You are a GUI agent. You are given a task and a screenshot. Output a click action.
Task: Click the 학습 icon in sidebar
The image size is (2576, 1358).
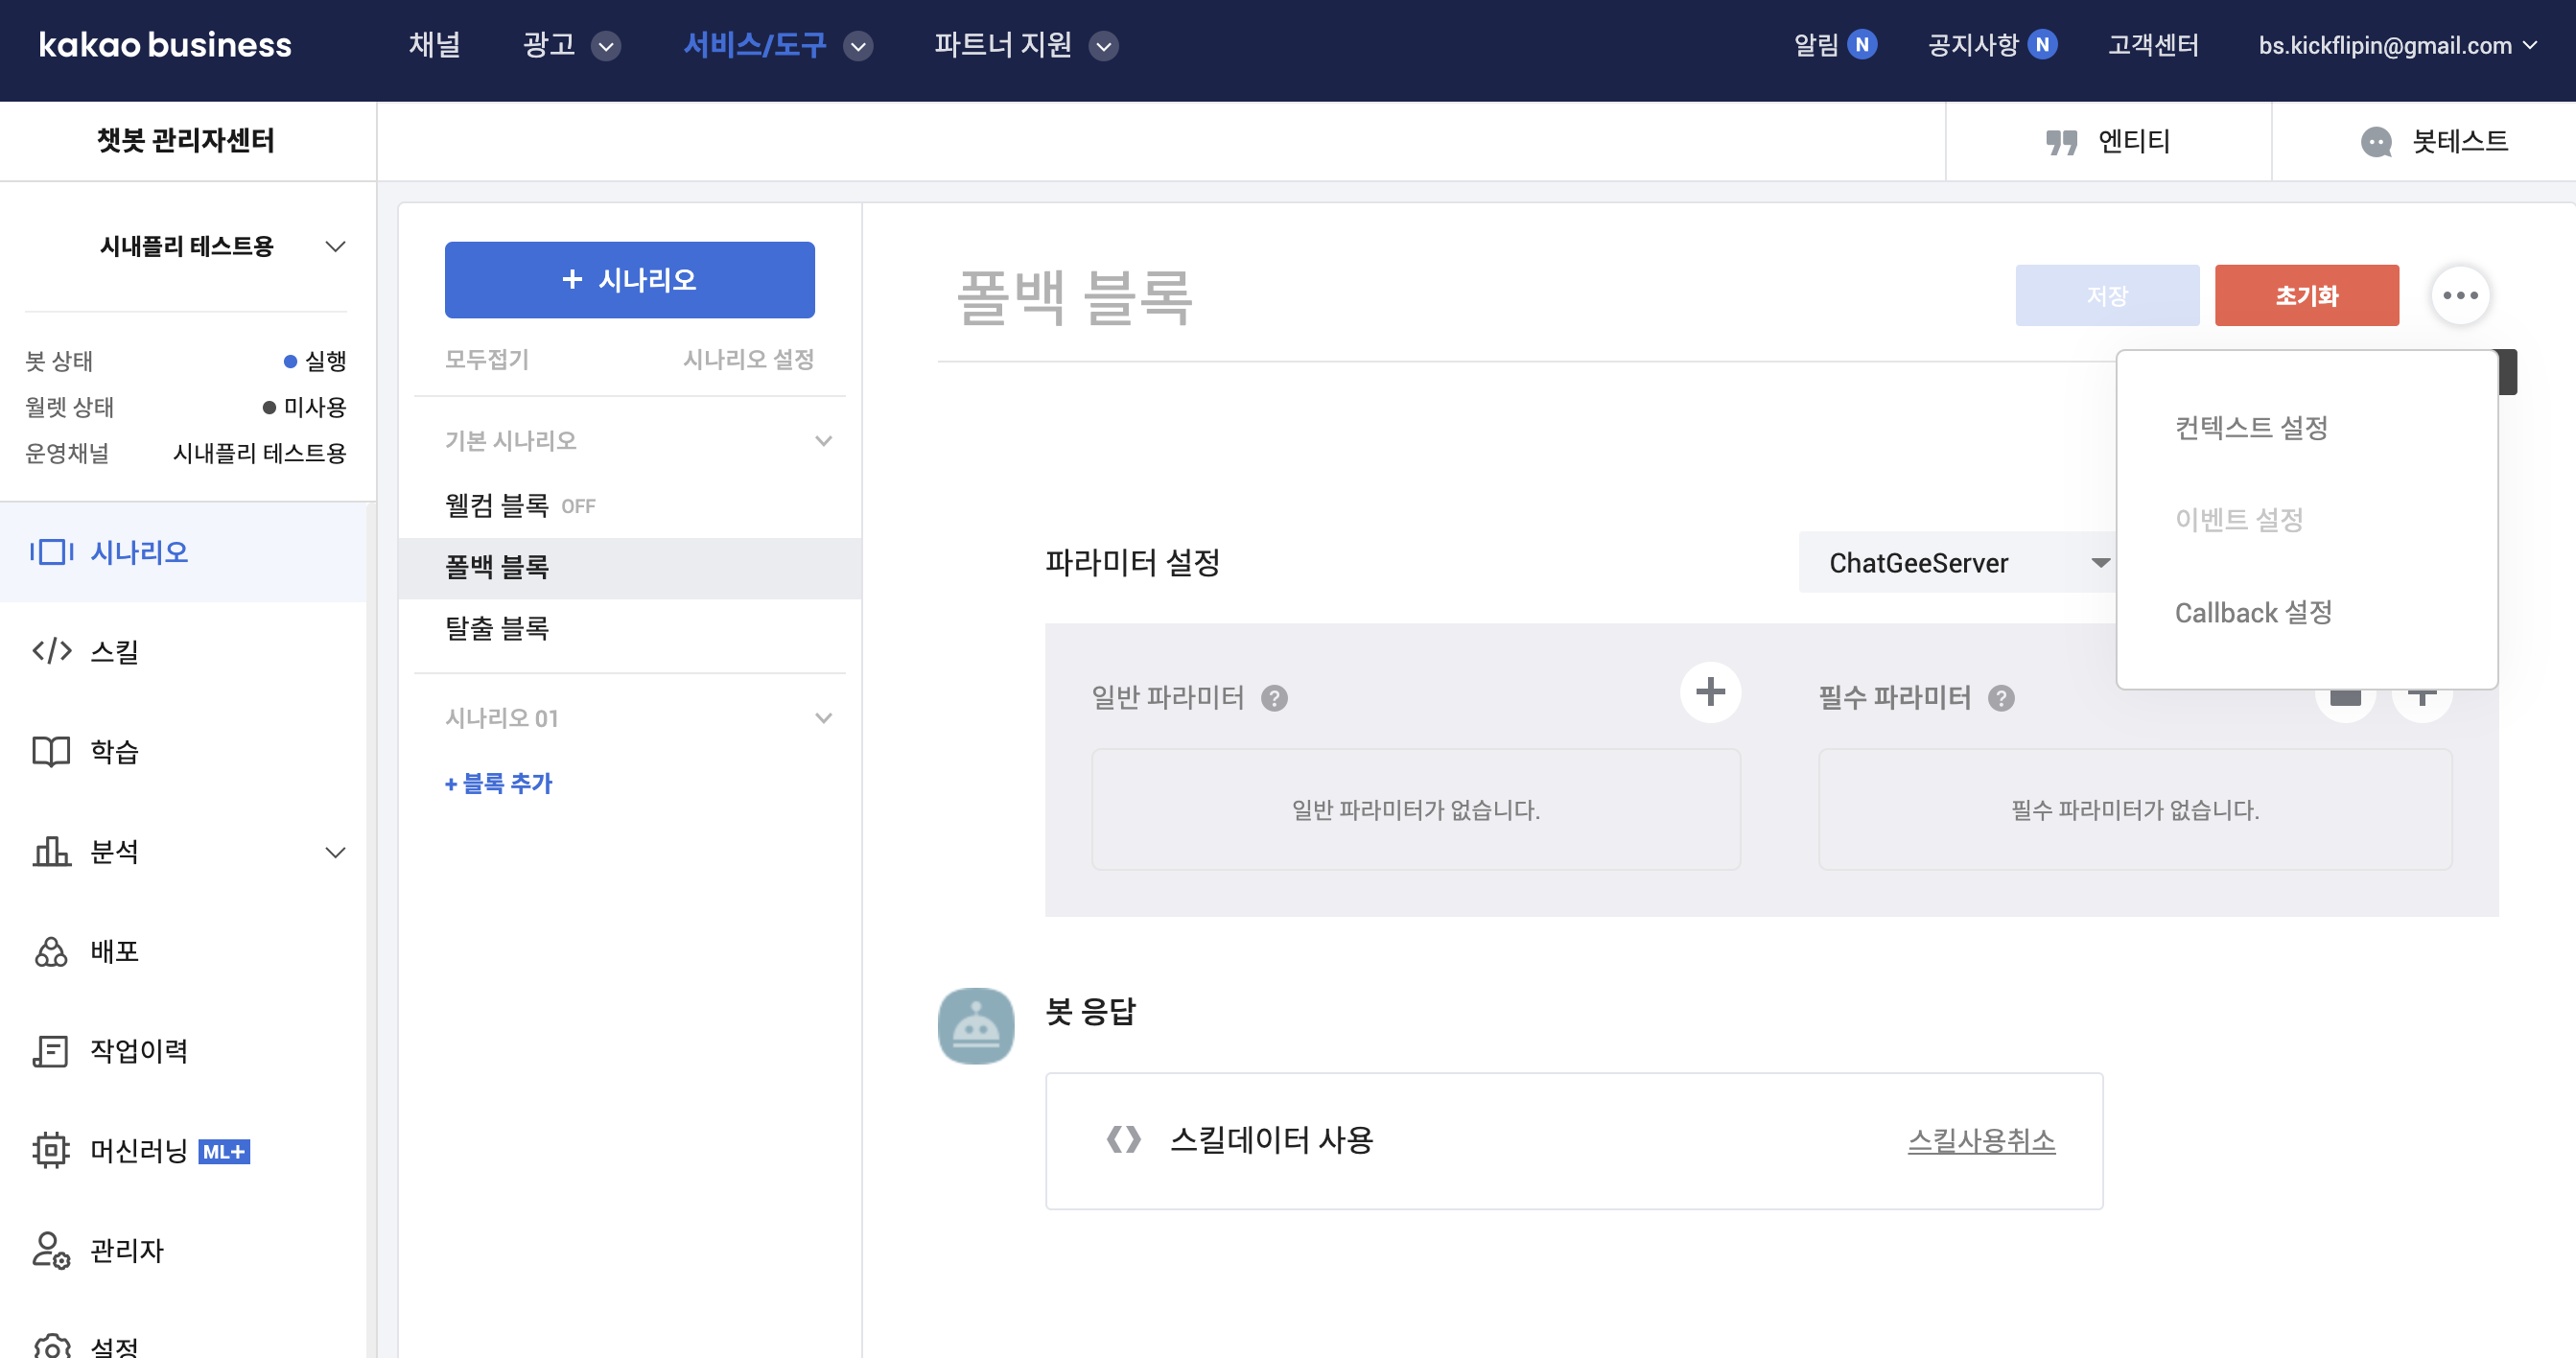pos(50,752)
